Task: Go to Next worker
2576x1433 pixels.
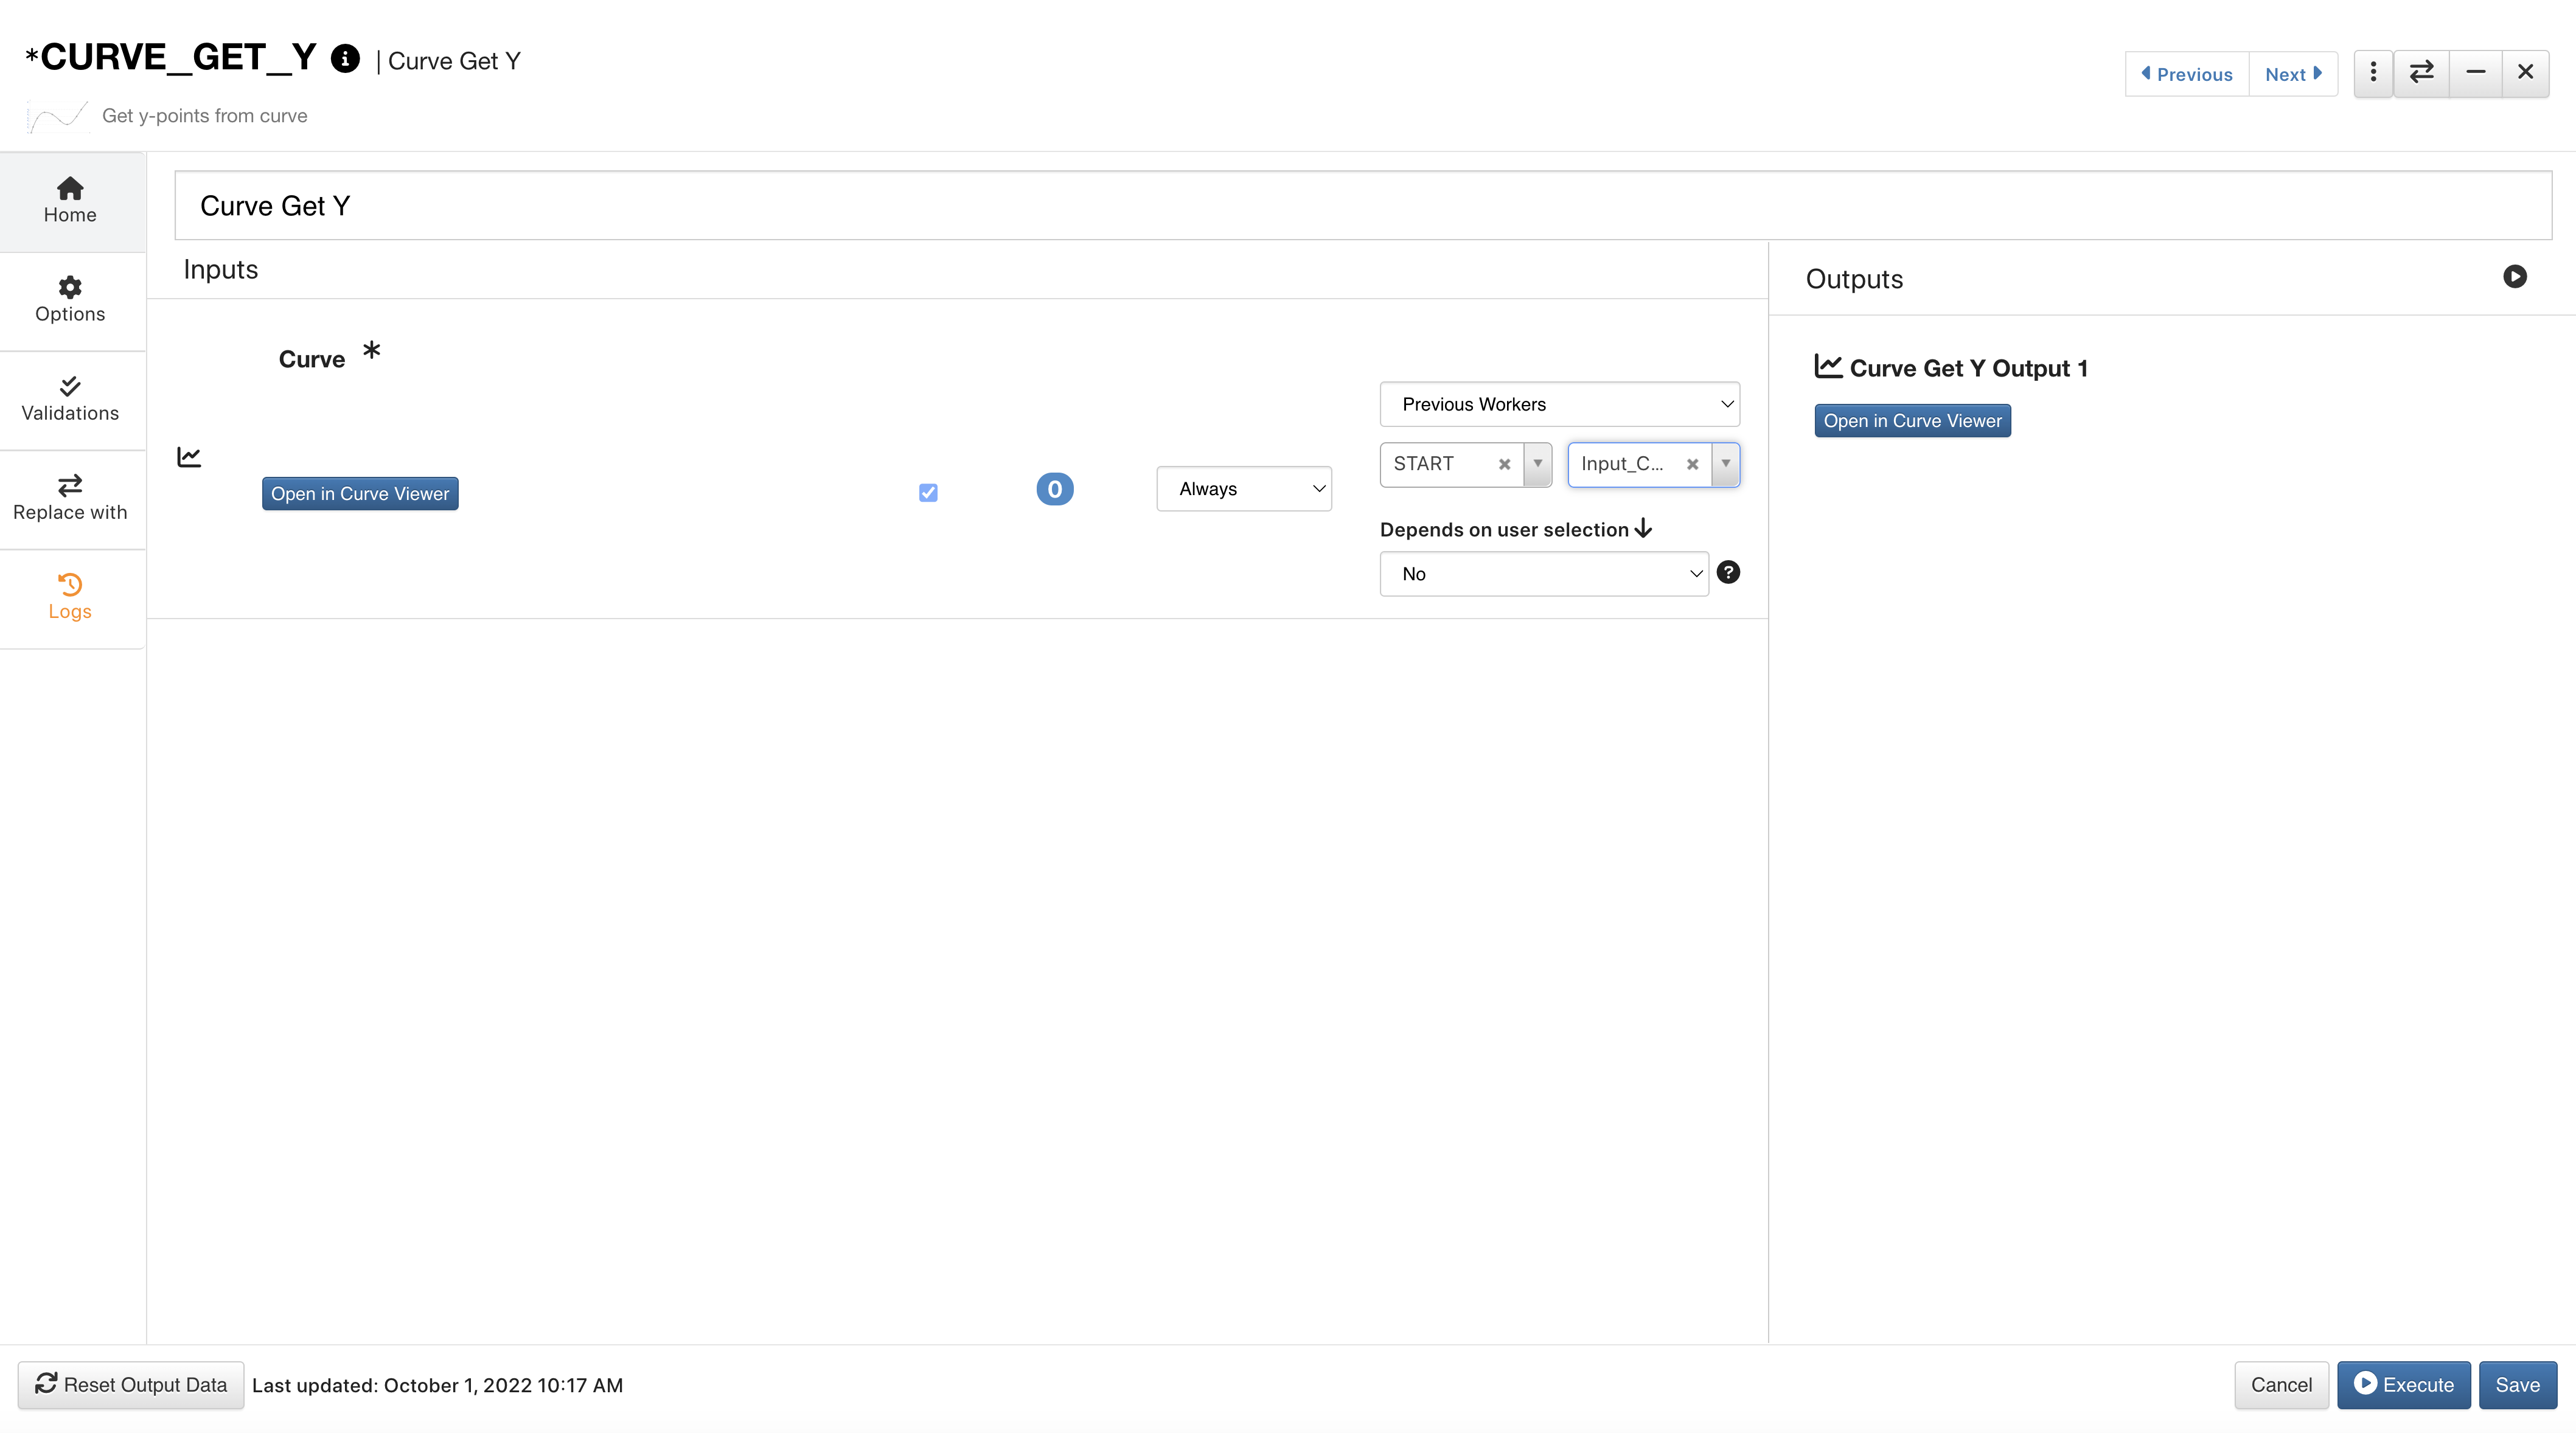Action: click(2293, 74)
